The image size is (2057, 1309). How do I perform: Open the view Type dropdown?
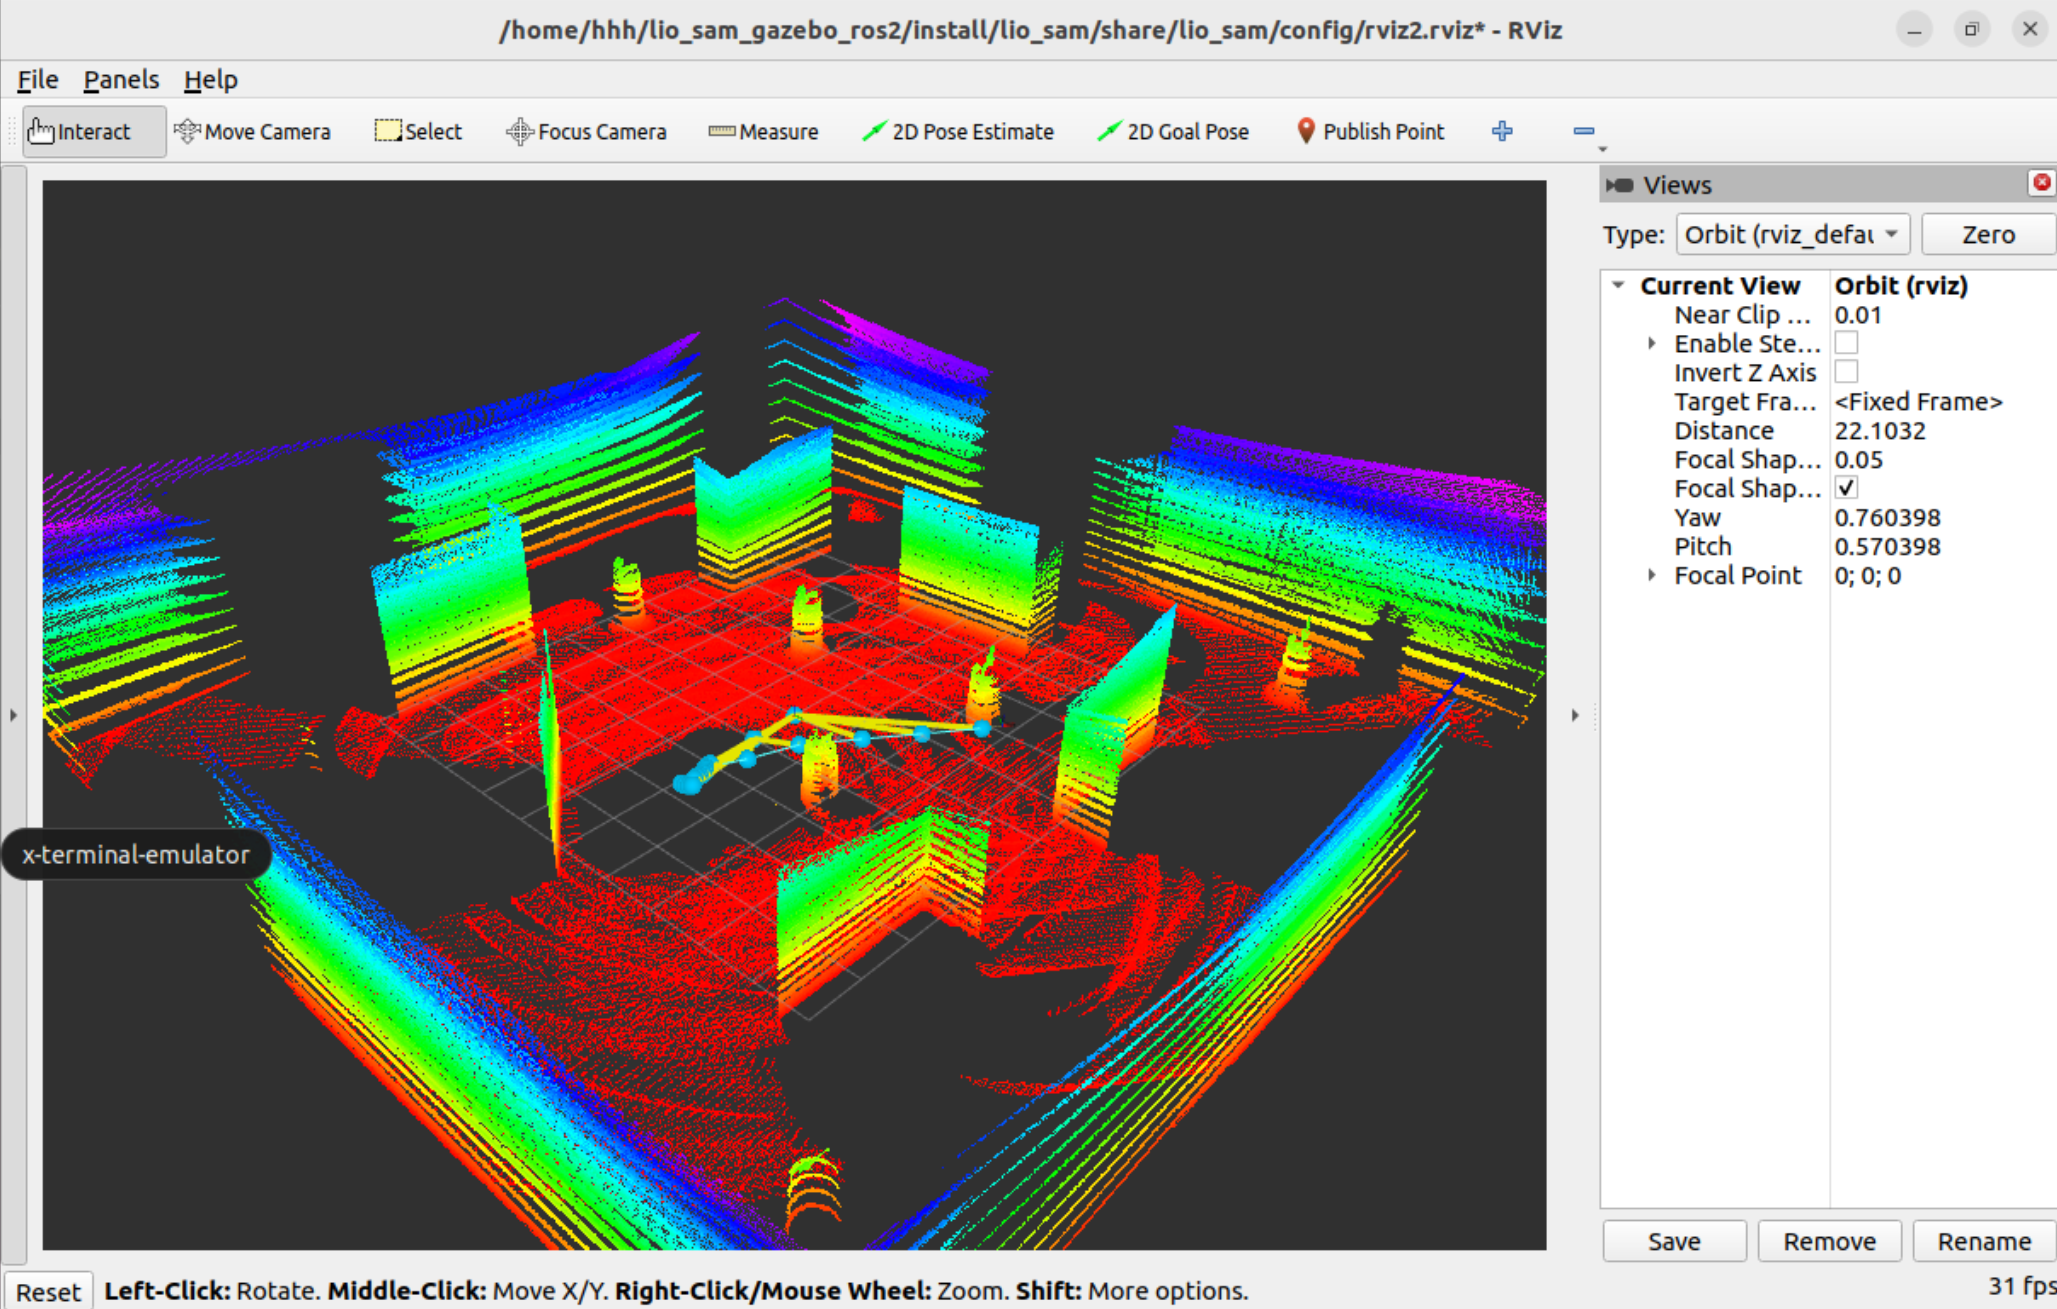1792,235
